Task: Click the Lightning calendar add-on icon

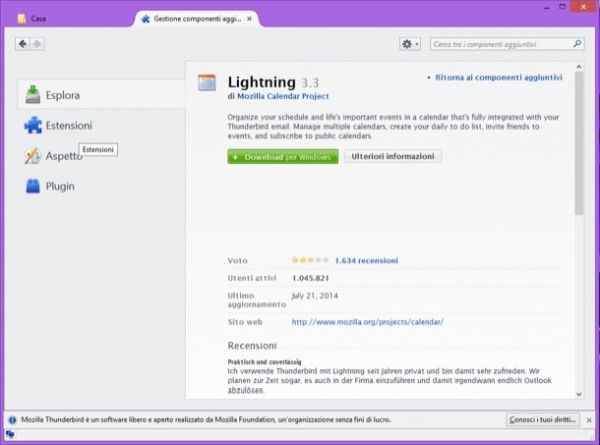Action: [x=207, y=83]
